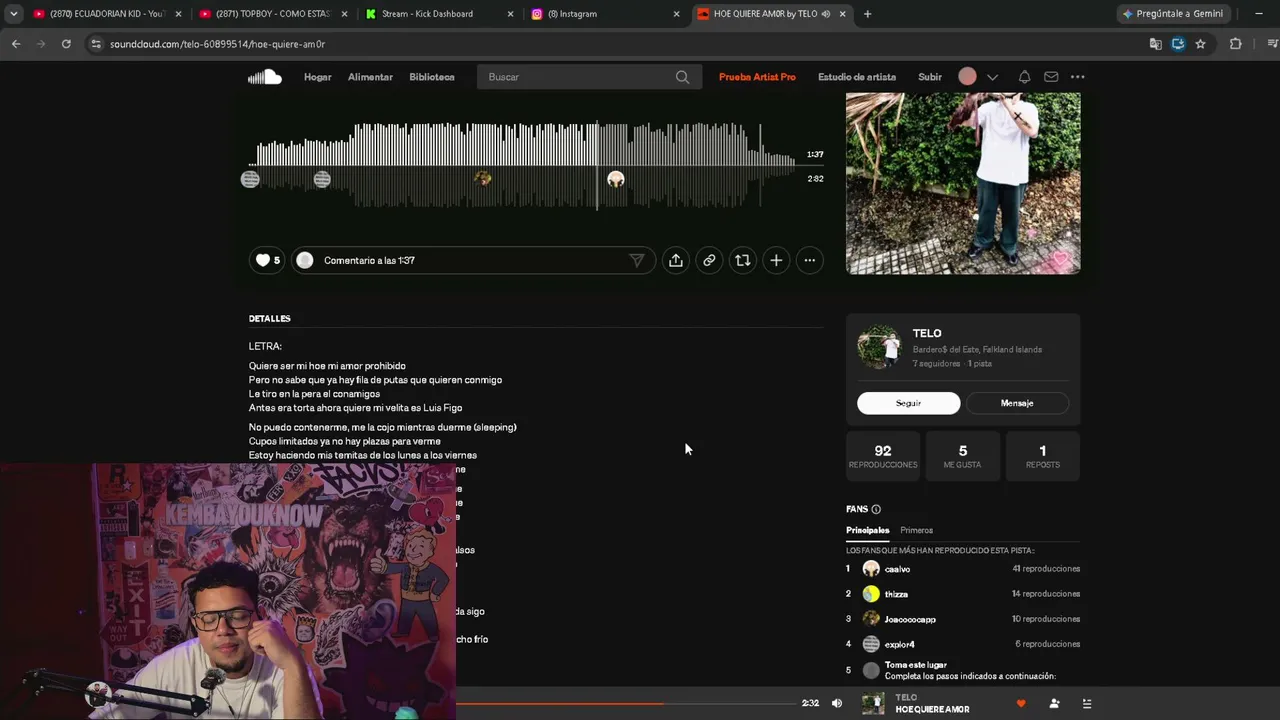Switch to the ECUADORIAN KID YouTube tab
Viewport: 1280px width, 720px height.
107,14
